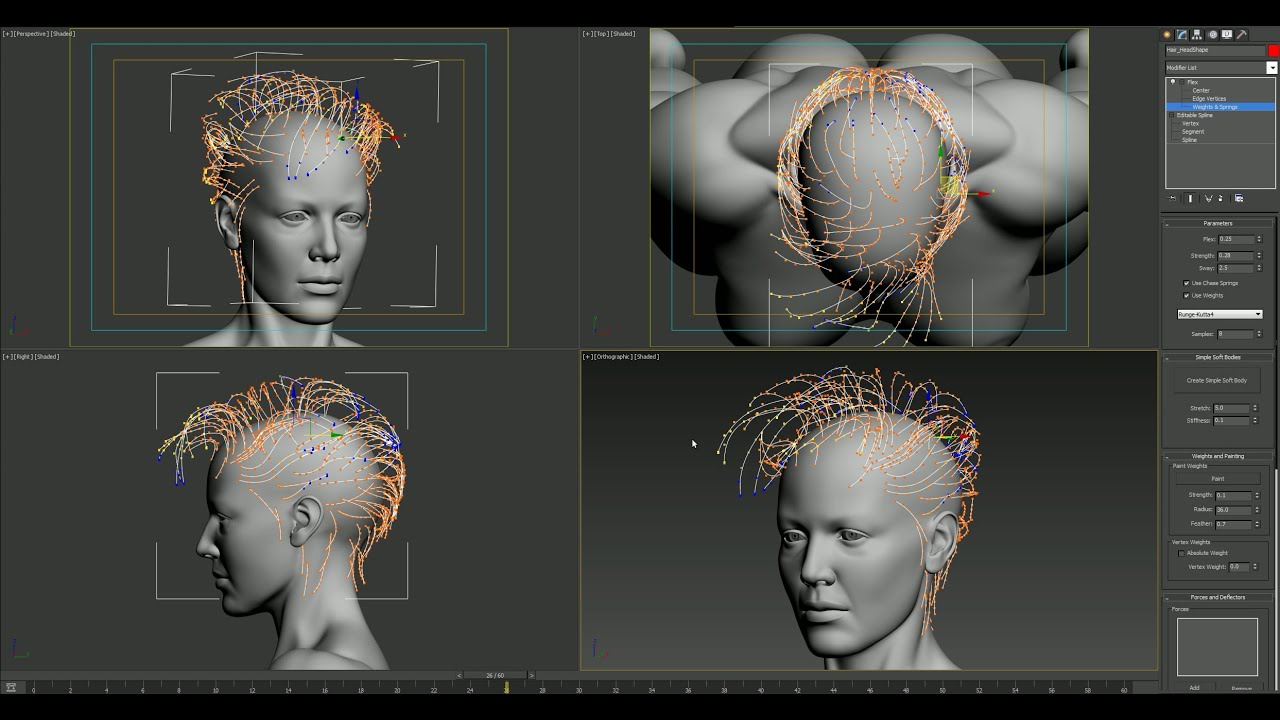The width and height of the screenshot is (1280, 720).
Task: Open the Shaded menu in Orthographic viewport
Action: (648, 357)
